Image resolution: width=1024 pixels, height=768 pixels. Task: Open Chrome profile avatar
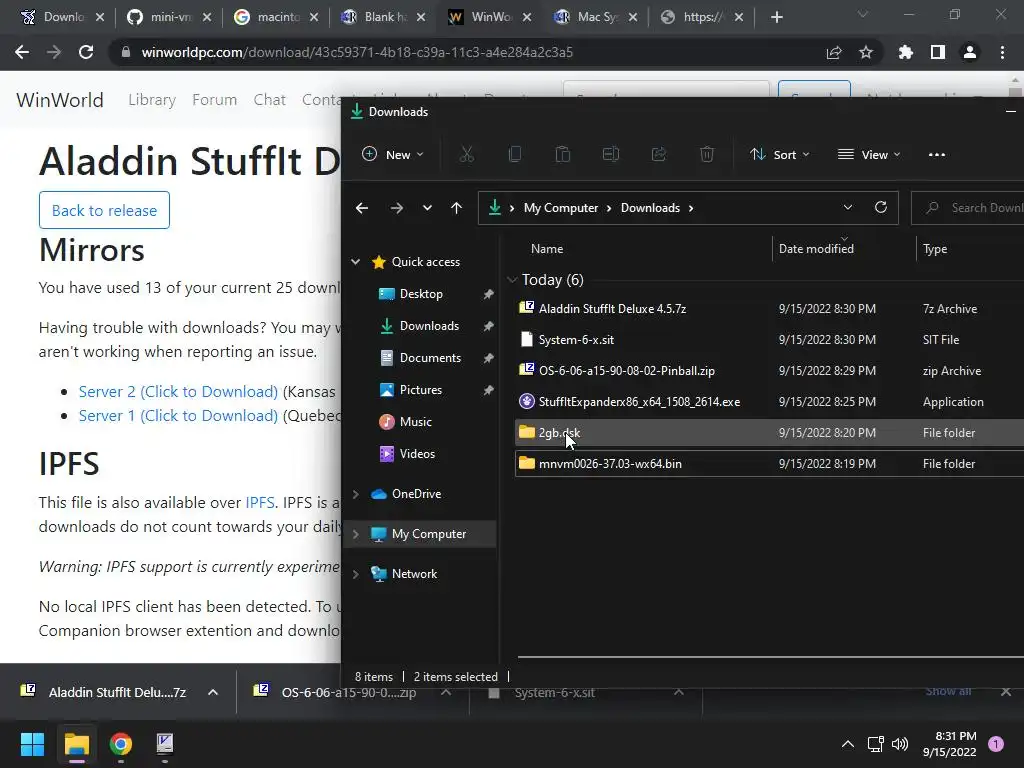point(970,52)
